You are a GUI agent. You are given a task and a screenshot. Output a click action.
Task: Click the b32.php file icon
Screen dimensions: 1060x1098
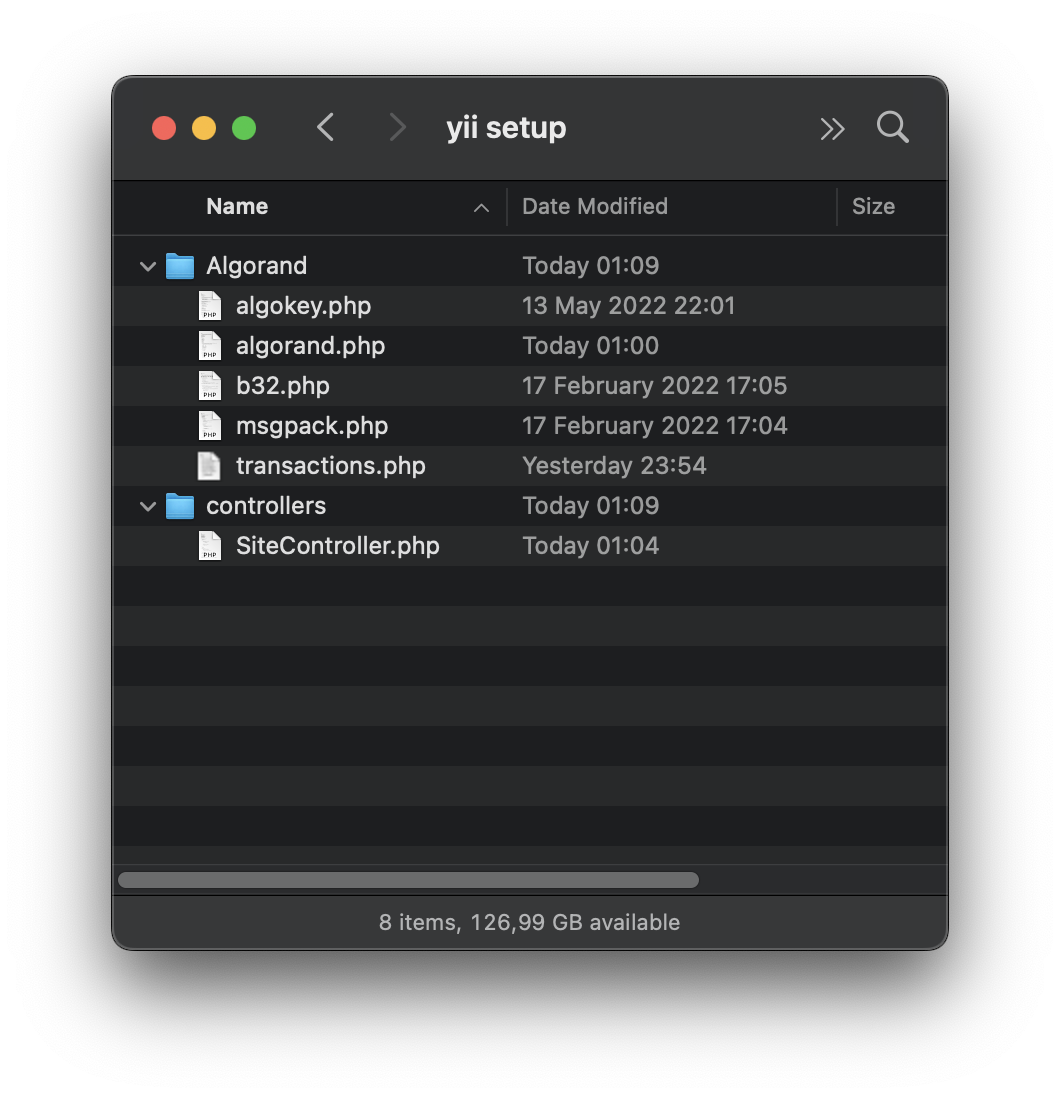tap(209, 386)
